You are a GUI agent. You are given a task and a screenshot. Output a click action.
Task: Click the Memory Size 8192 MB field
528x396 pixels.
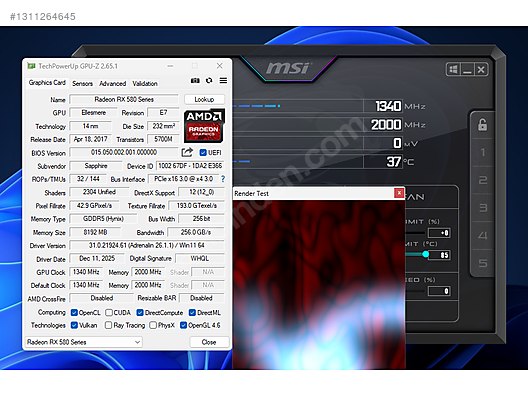coord(95,232)
